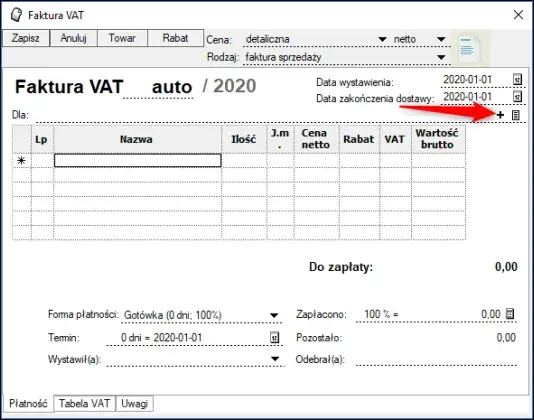This screenshot has height=420, width=534.
Task: Switch to the Tabela VAT tab
Action: [x=84, y=403]
